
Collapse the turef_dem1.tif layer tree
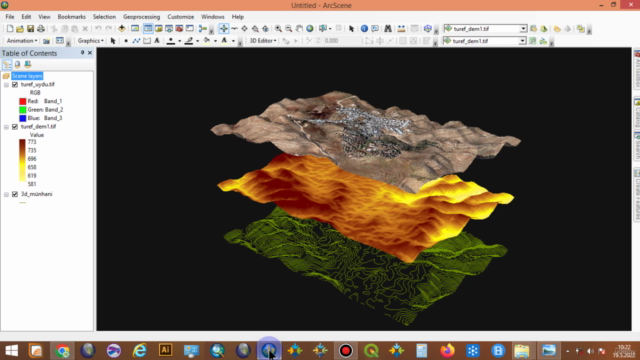[7, 127]
